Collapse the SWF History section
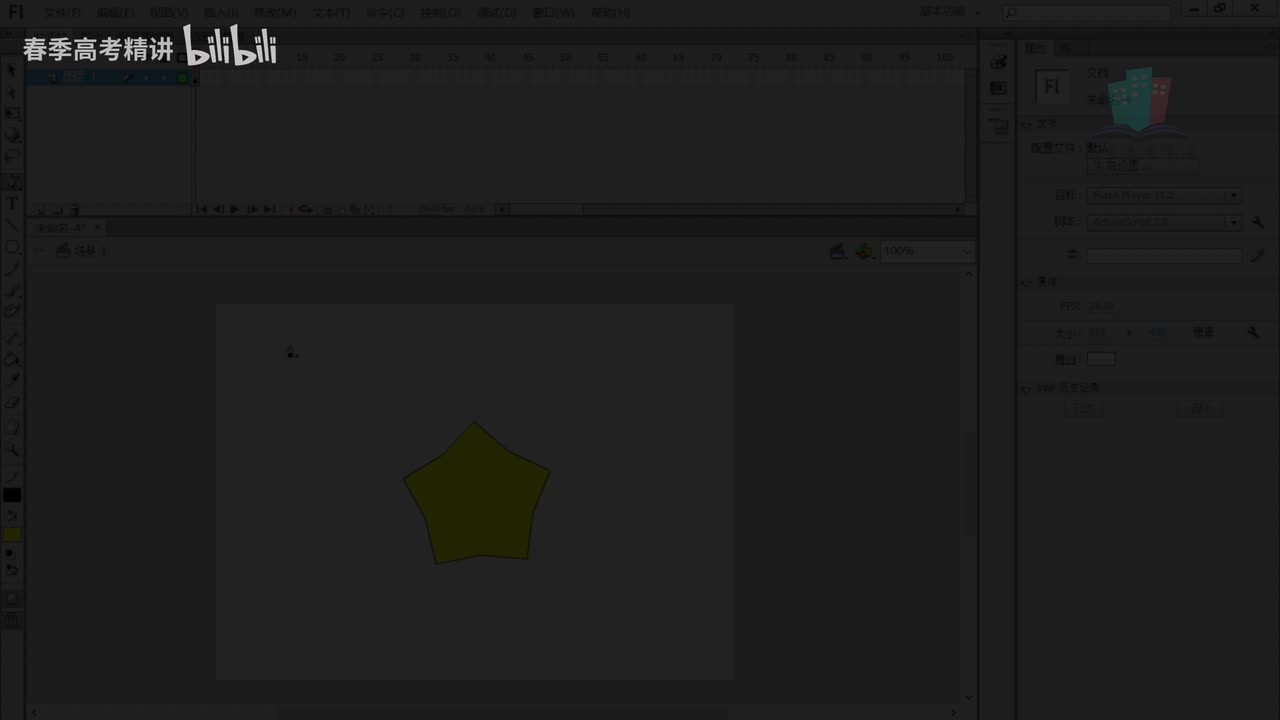 [1025, 388]
